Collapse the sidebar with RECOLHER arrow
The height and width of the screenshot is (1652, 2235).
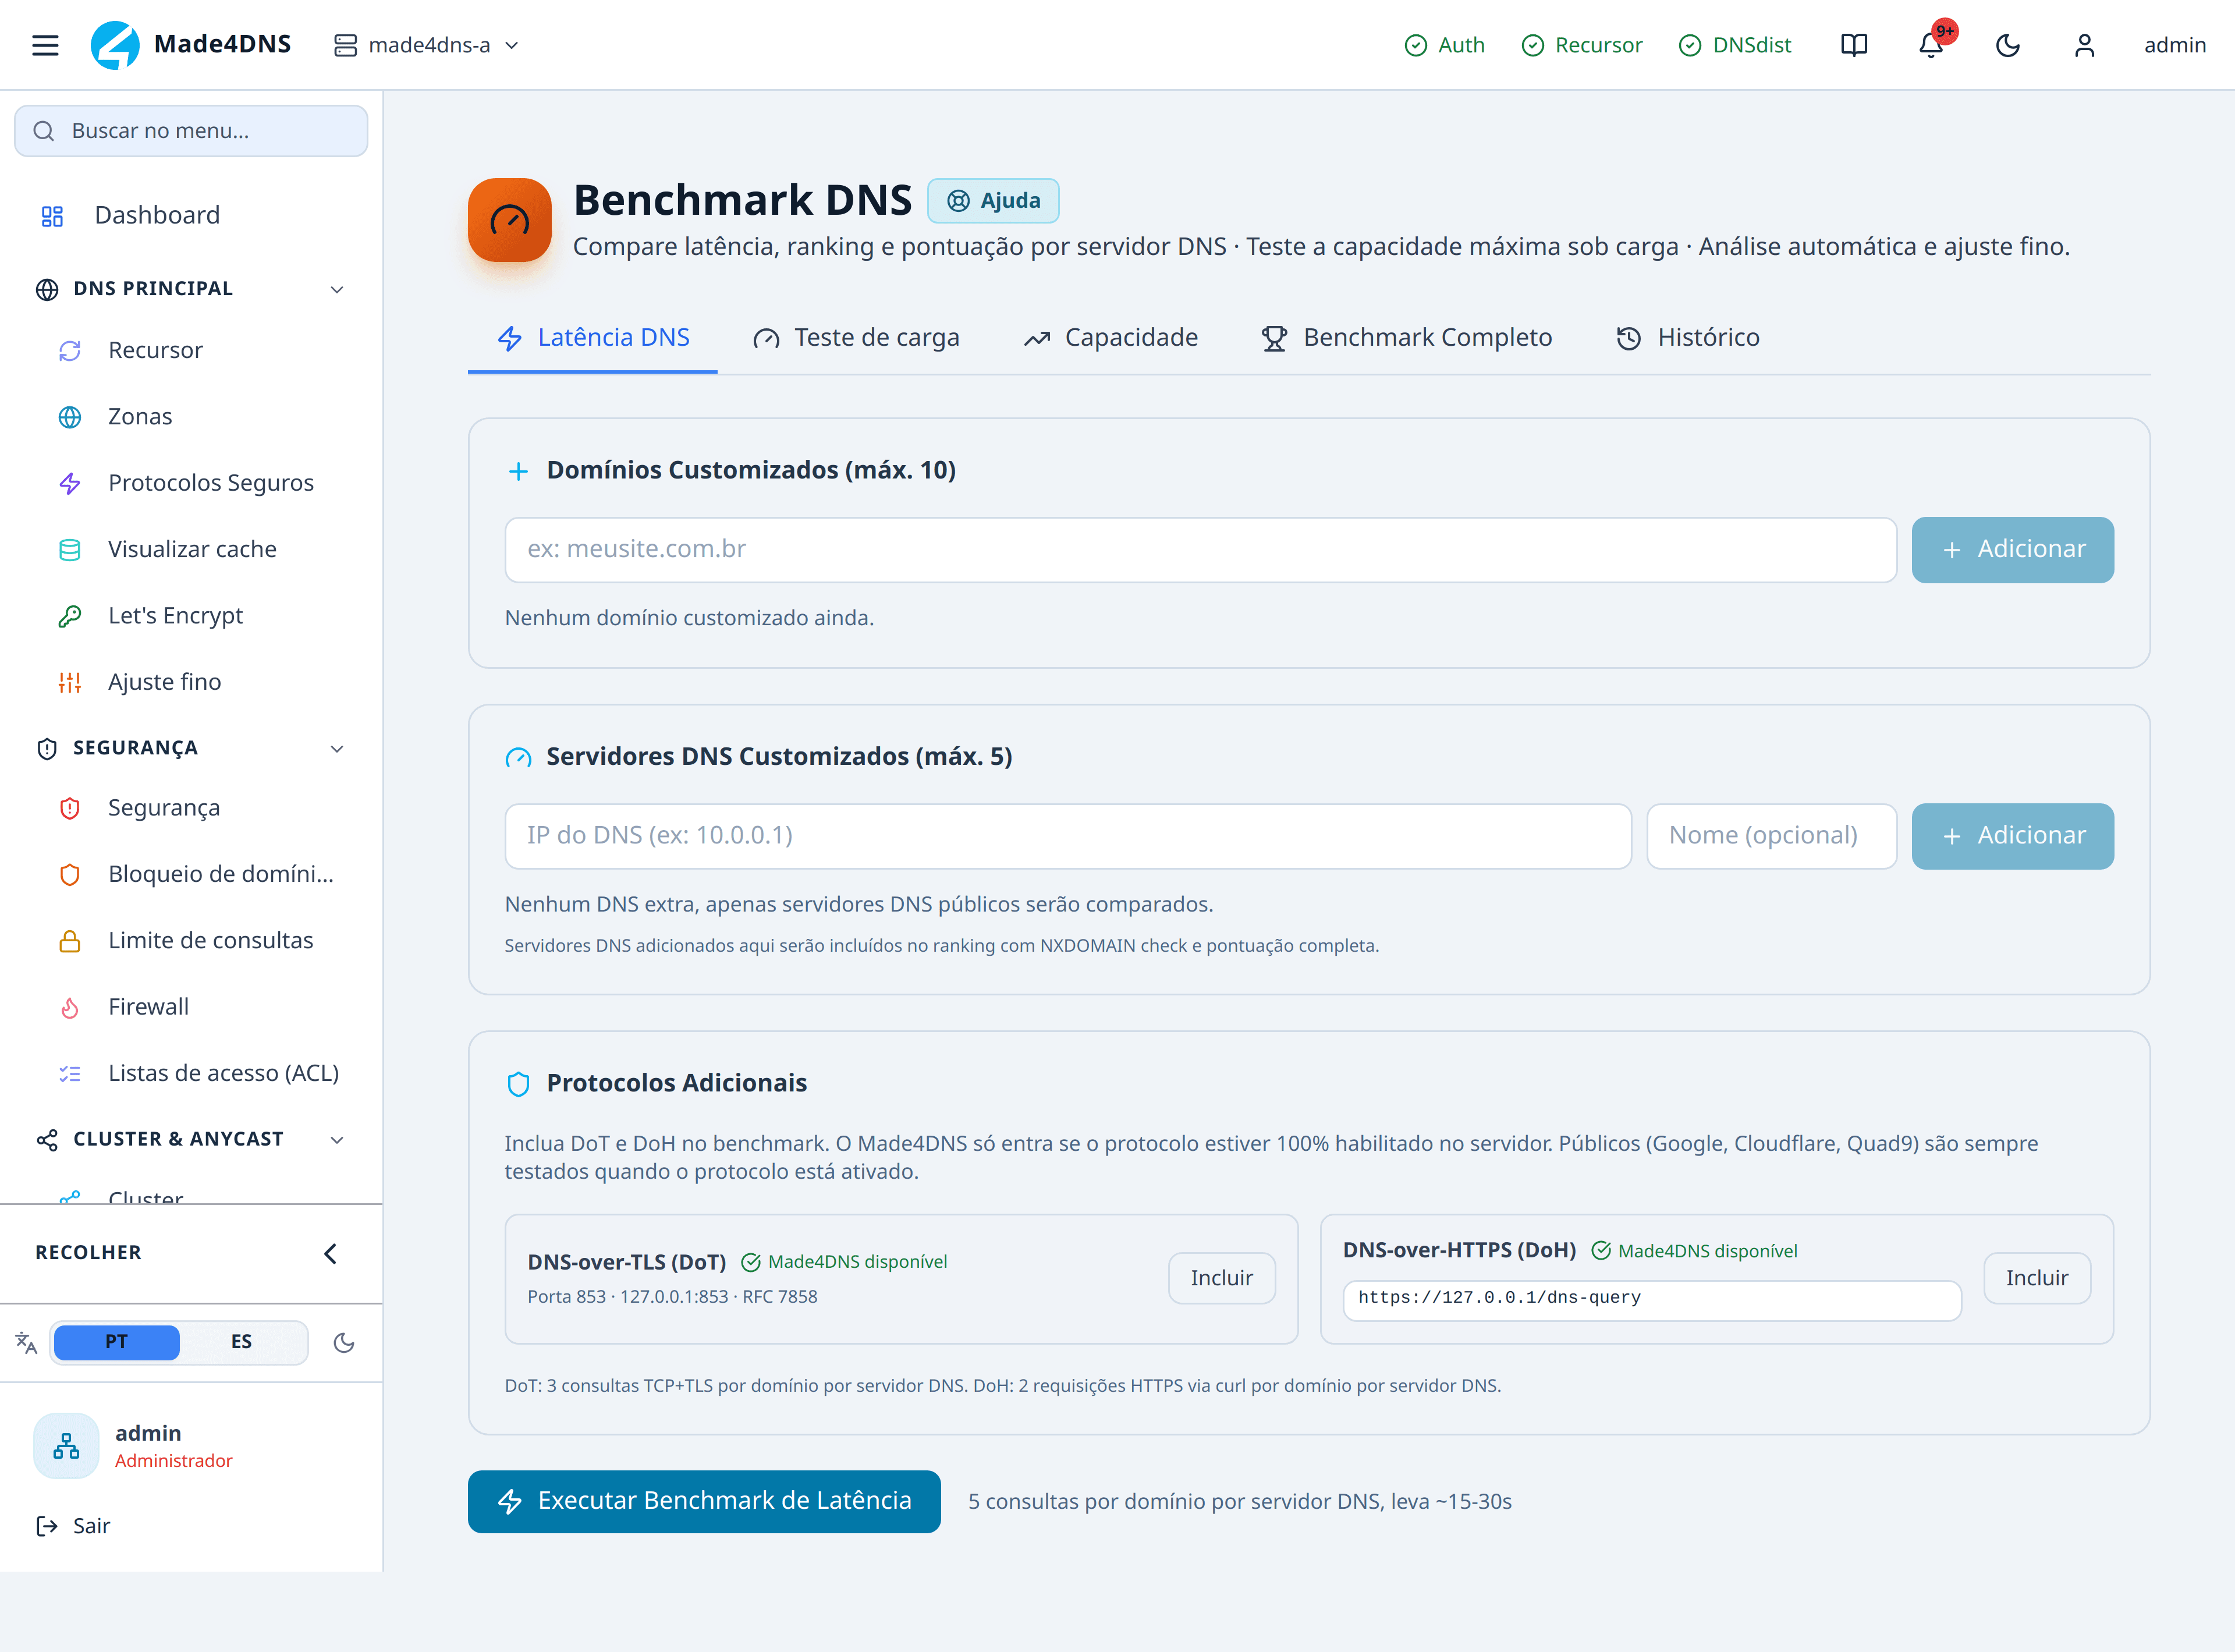click(x=331, y=1253)
